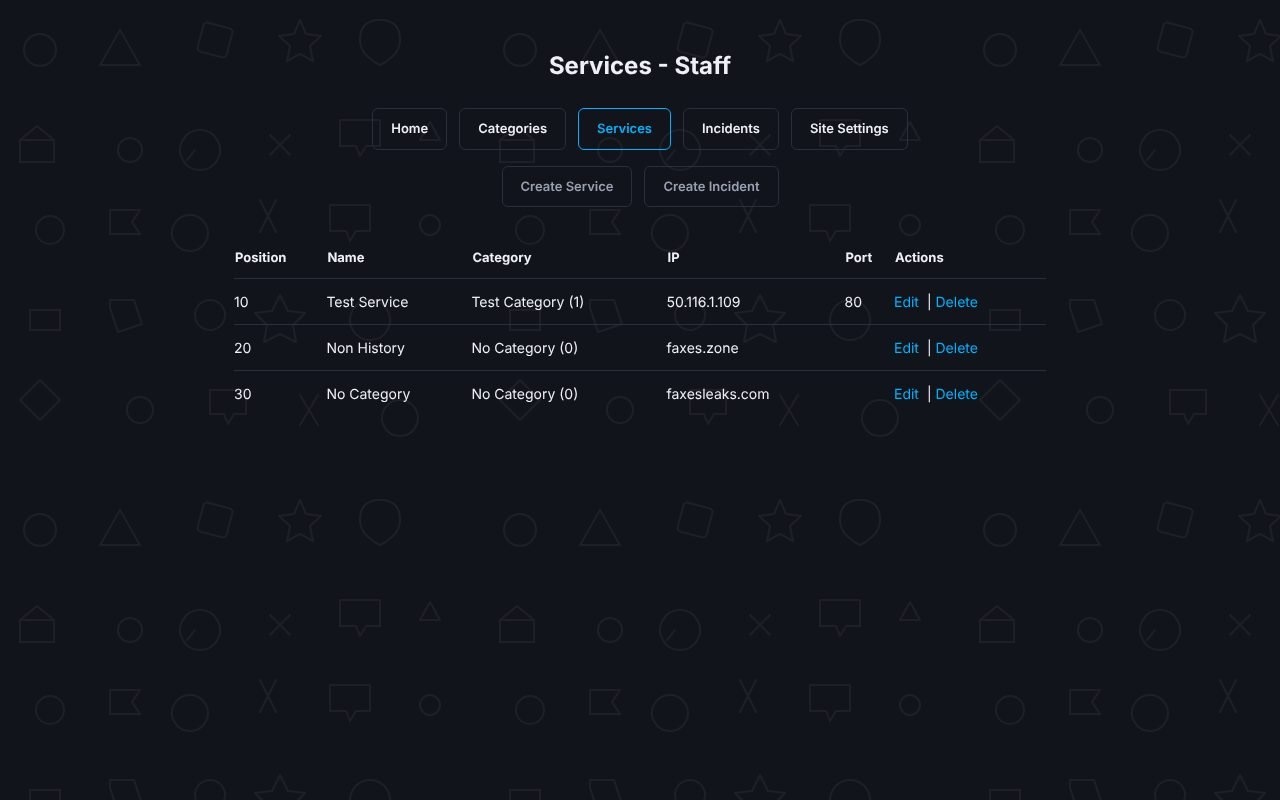
Task: Edit the Test Service row
Action: pos(906,302)
